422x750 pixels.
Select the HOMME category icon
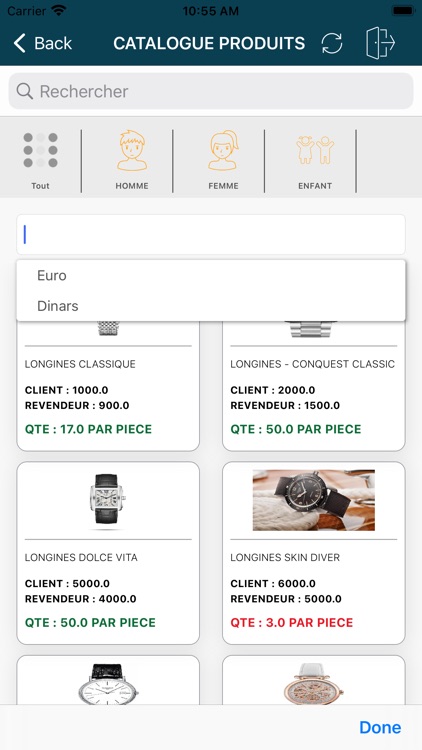132,151
